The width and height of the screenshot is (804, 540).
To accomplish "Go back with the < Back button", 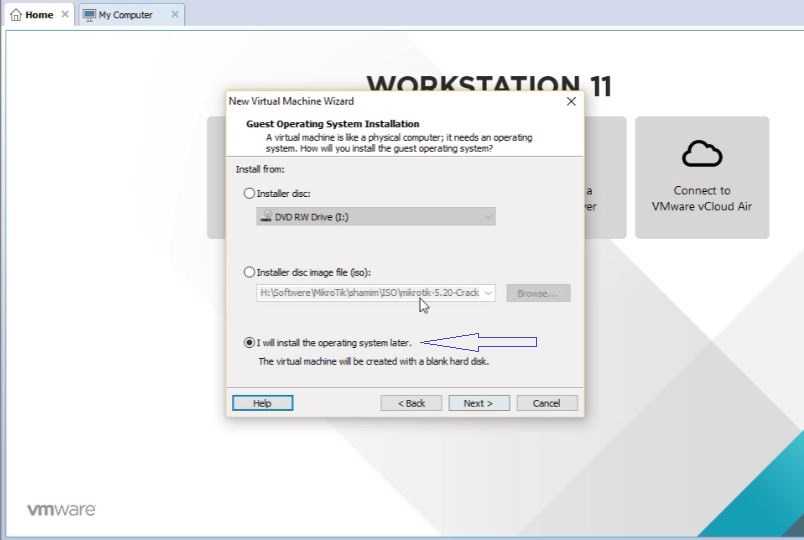I will click(411, 403).
